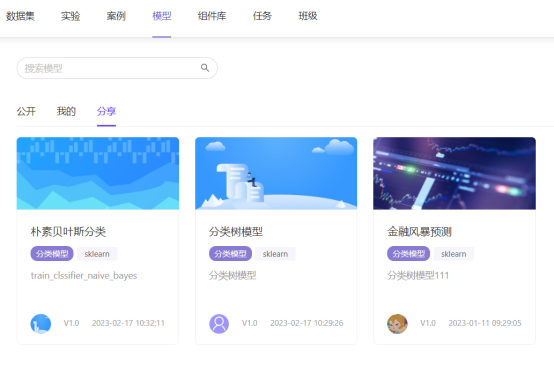
Task: Click sklearn tag on 金融风暴预测 card
Action: click(454, 254)
